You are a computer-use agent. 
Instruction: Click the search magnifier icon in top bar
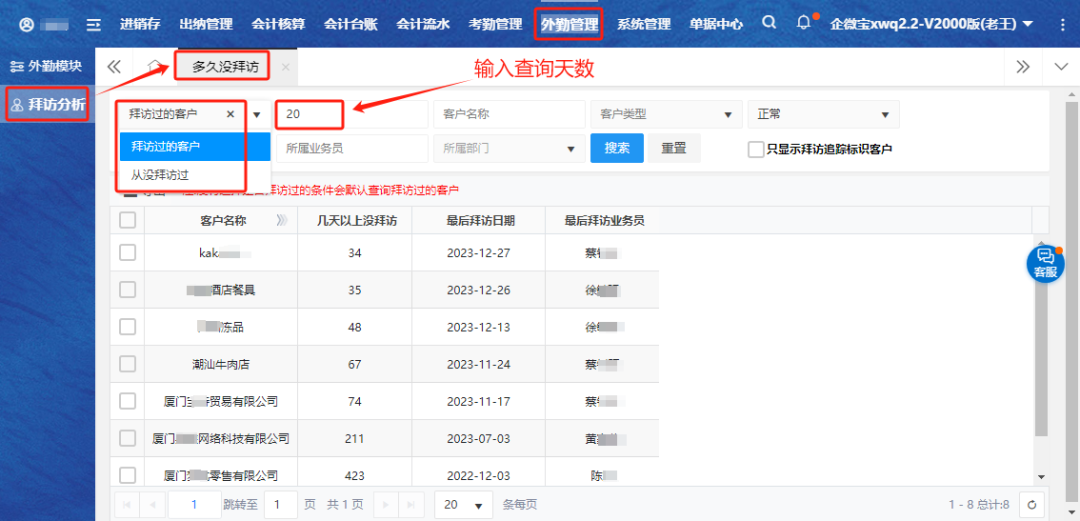(x=768, y=23)
